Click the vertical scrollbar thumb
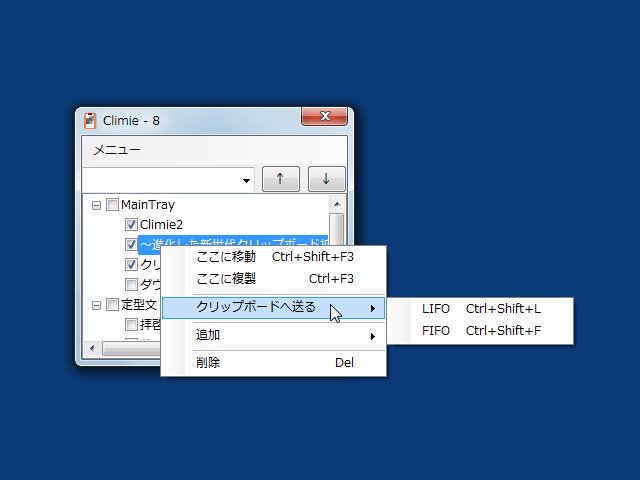Image resolution: width=640 pixels, height=480 pixels. click(337, 229)
